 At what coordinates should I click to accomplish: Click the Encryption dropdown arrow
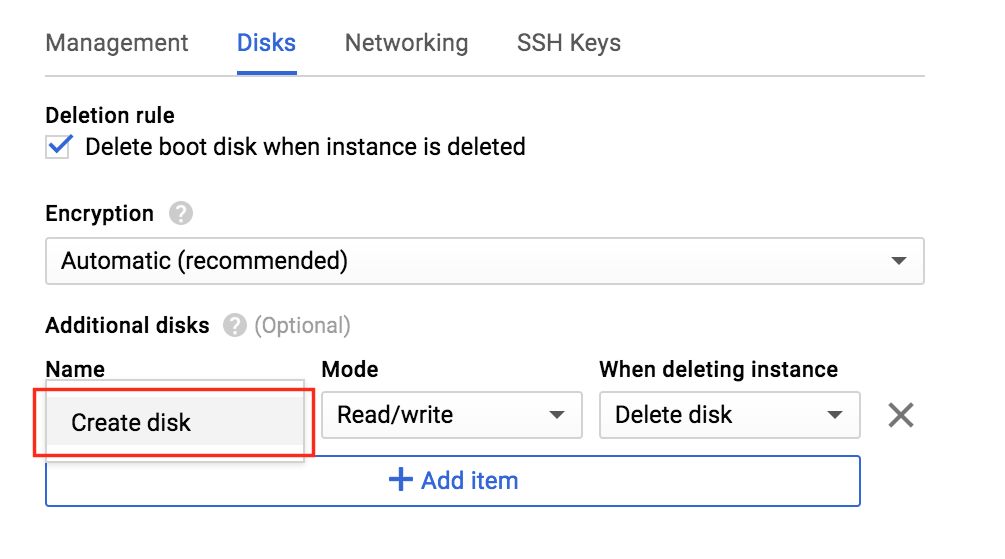899,261
